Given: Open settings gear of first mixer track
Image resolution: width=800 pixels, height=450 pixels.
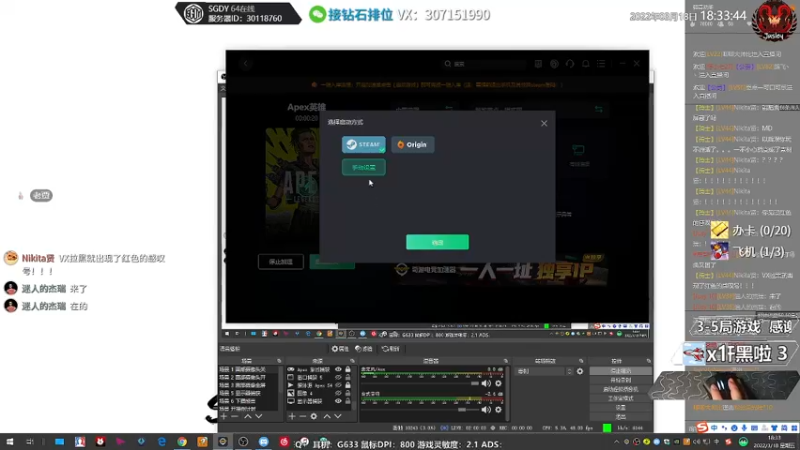Looking at the screenshot, I should 498,383.
